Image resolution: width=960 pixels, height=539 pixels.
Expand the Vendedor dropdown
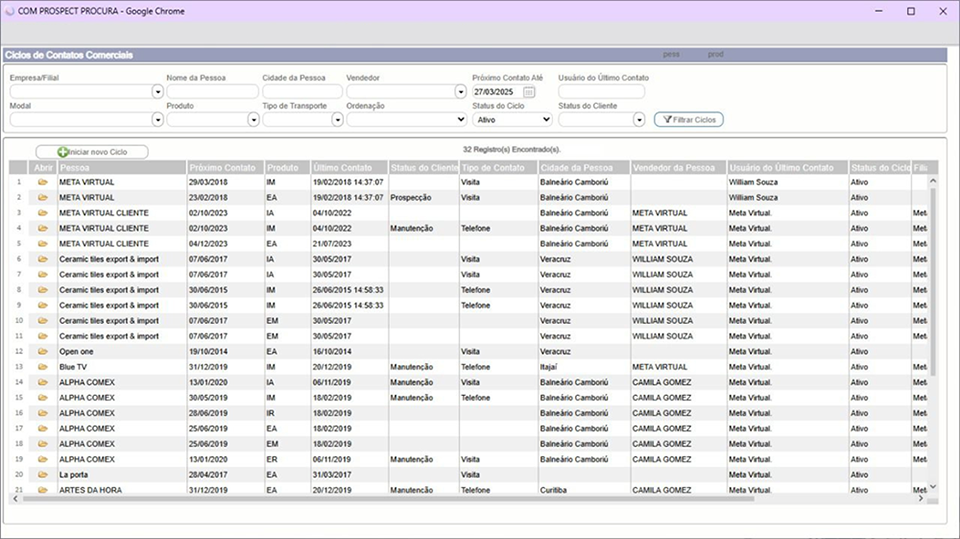coord(462,92)
